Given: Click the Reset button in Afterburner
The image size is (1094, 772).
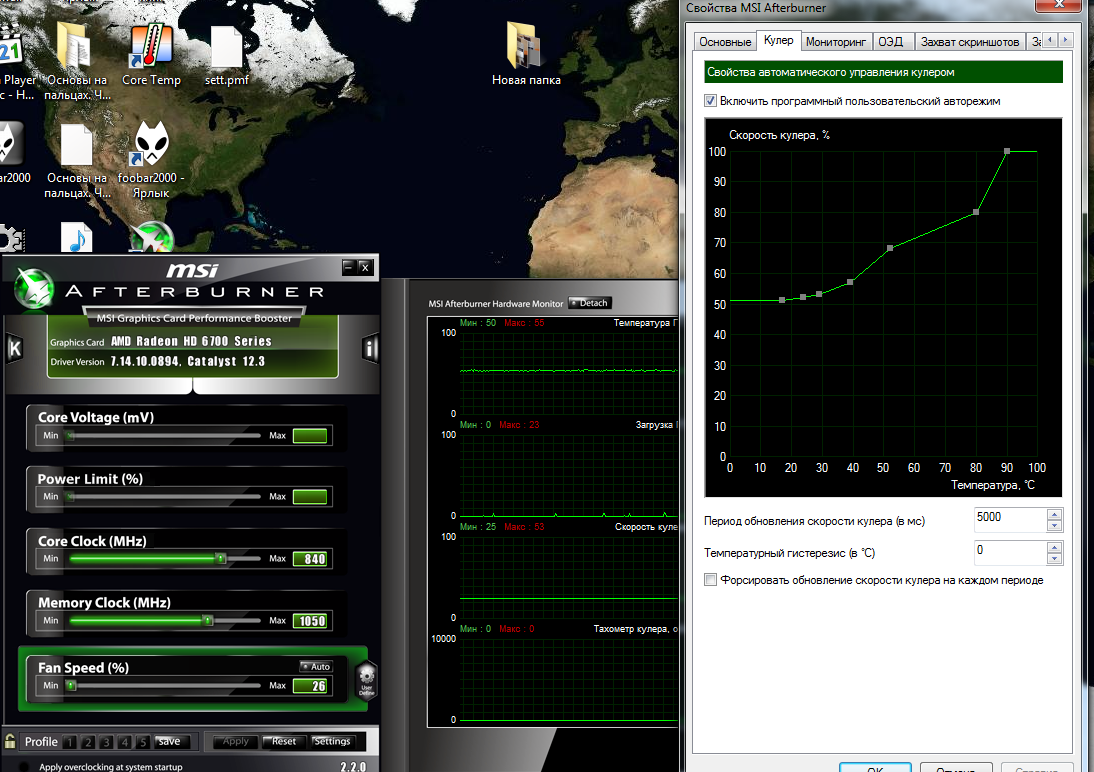Looking at the screenshot, I should pos(283,741).
